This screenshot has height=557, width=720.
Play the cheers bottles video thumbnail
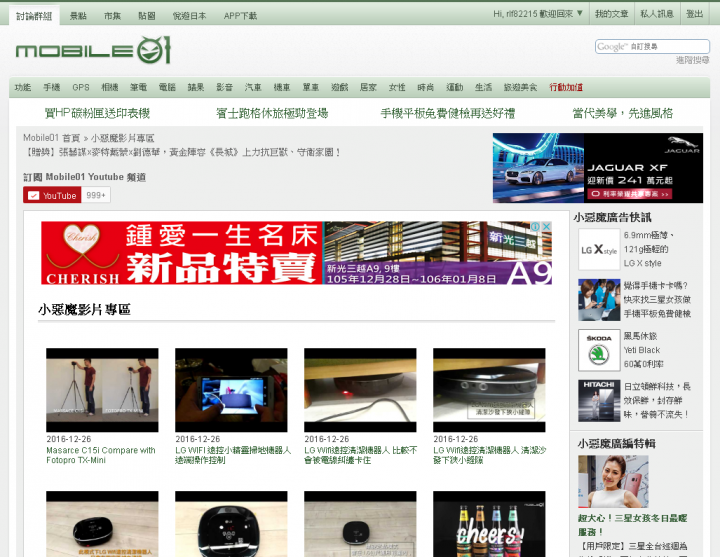(489, 524)
